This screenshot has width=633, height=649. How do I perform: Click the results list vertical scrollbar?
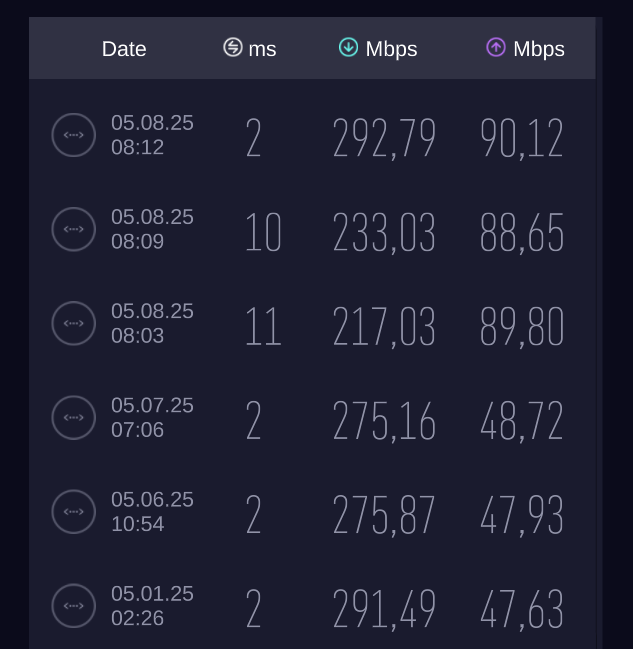(599, 330)
